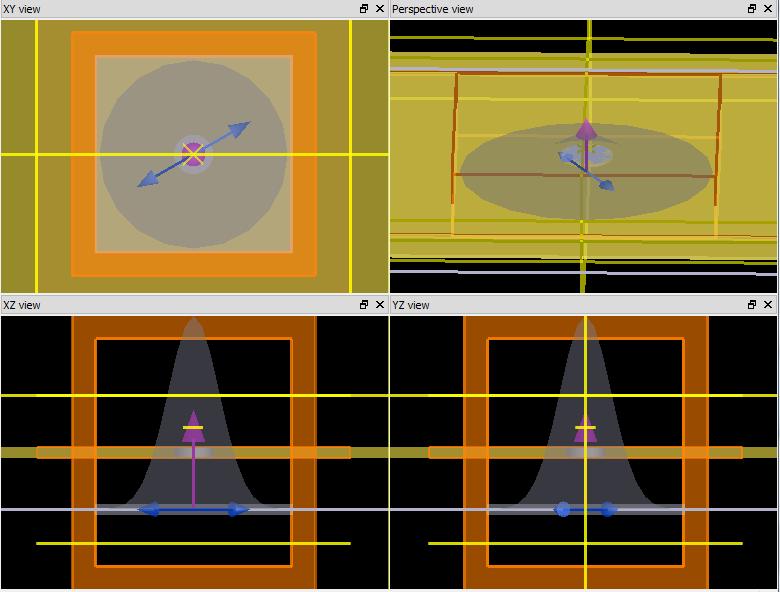The image size is (780, 592).
Task: Undock the Perspective view panel
Action: (752, 9)
